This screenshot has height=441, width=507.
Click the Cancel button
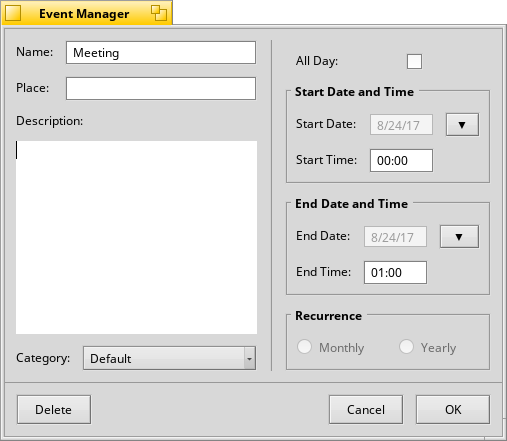(366, 410)
